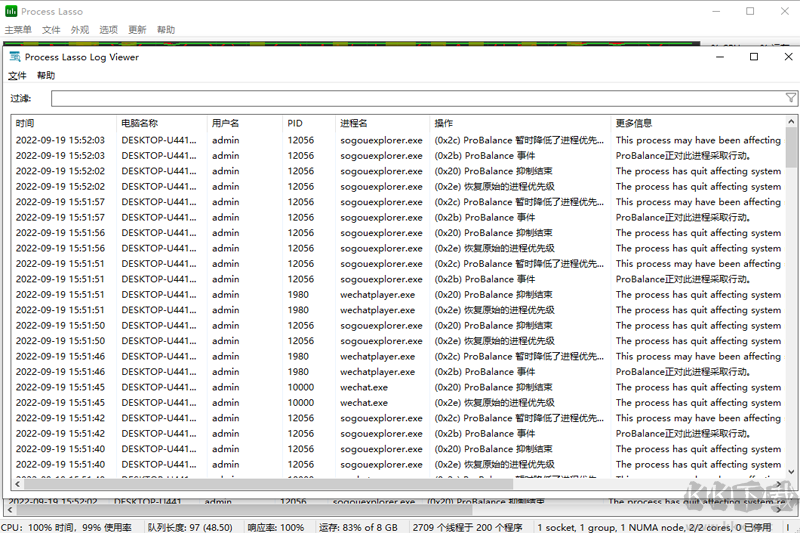
Task: Click the log list scroll-up arrow
Action: (x=791, y=121)
